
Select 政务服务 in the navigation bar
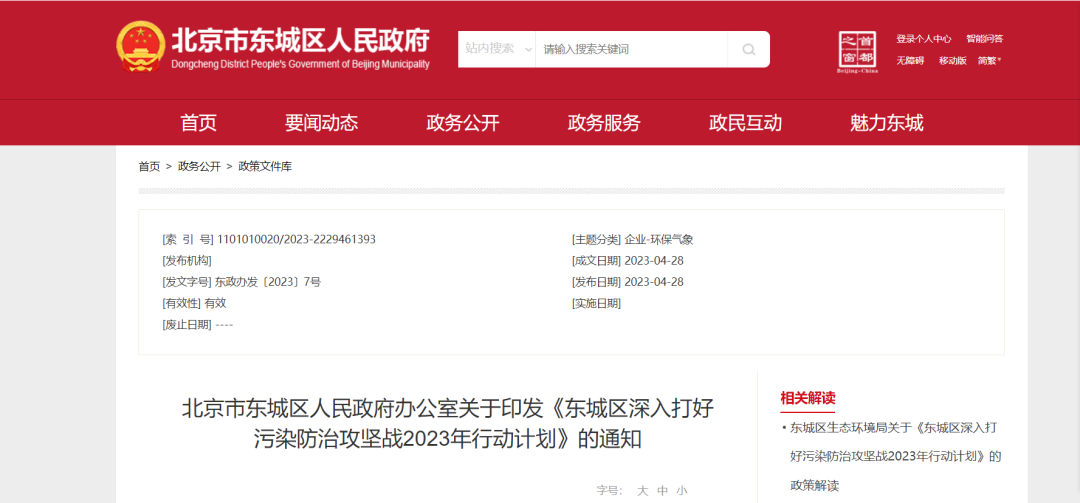pyautogui.click(x=604, y=123)
